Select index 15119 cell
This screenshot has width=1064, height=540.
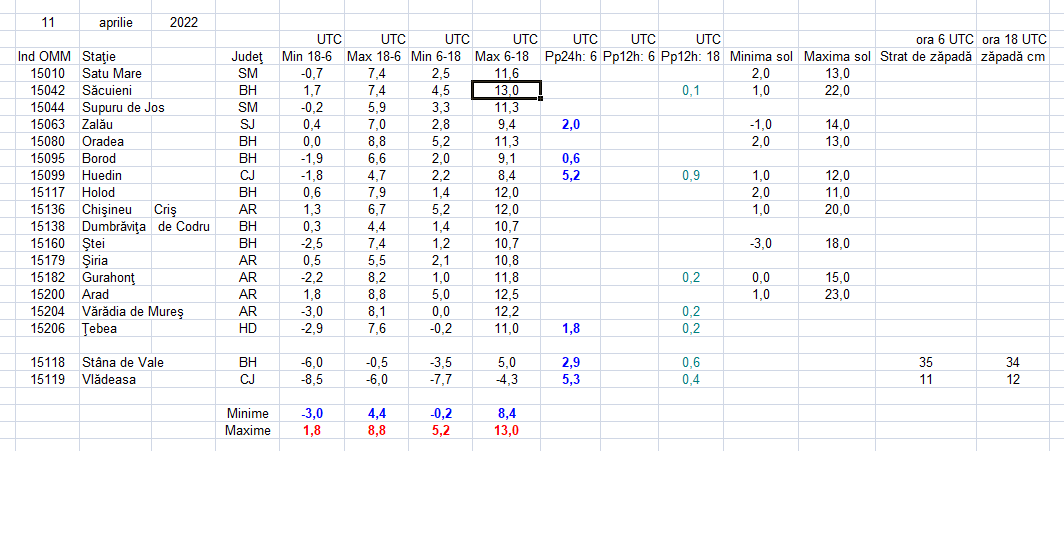click(48, 379)
